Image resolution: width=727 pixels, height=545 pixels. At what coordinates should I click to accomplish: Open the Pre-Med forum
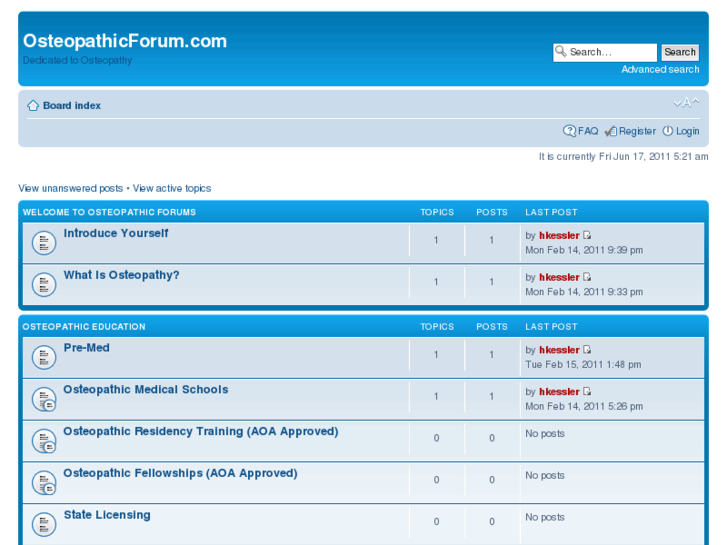87,348
